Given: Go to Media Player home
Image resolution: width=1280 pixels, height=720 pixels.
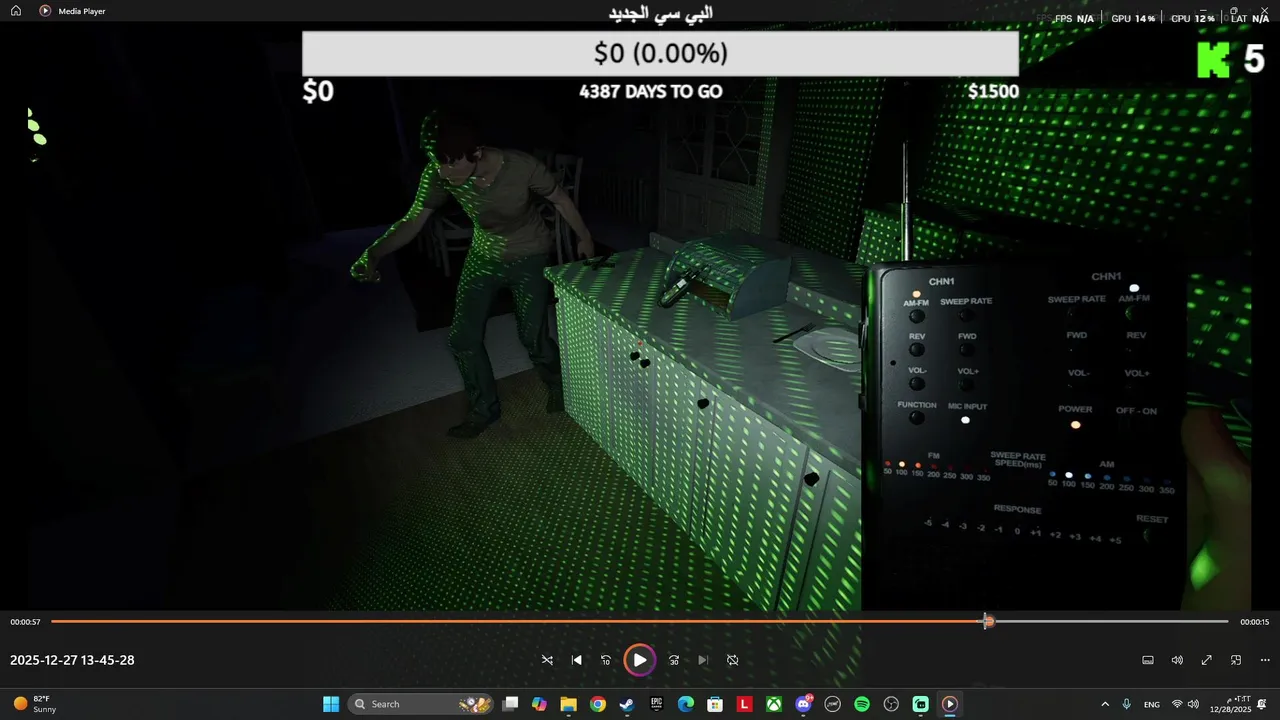Looking at the screenshot, I should coord(16,11).
